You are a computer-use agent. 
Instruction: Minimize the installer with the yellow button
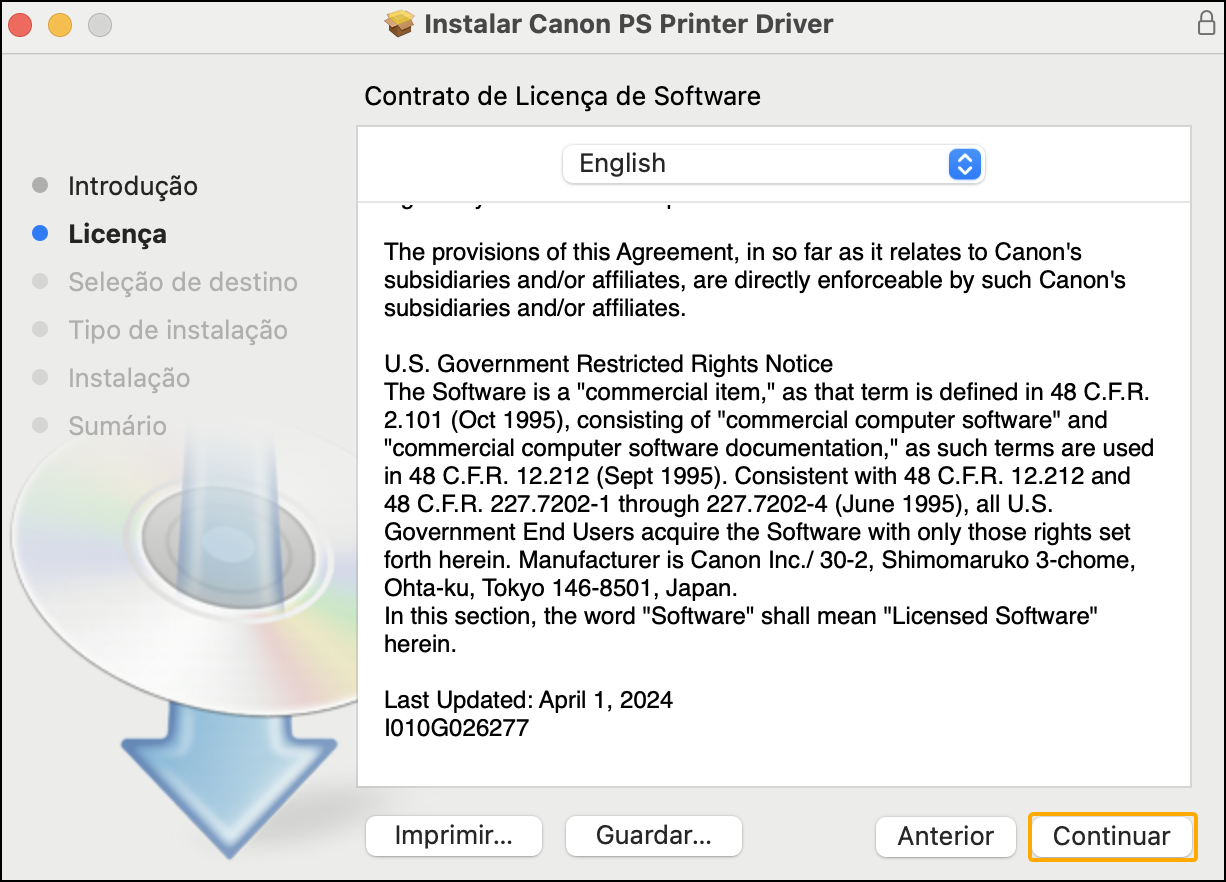[x=60, y=25]
